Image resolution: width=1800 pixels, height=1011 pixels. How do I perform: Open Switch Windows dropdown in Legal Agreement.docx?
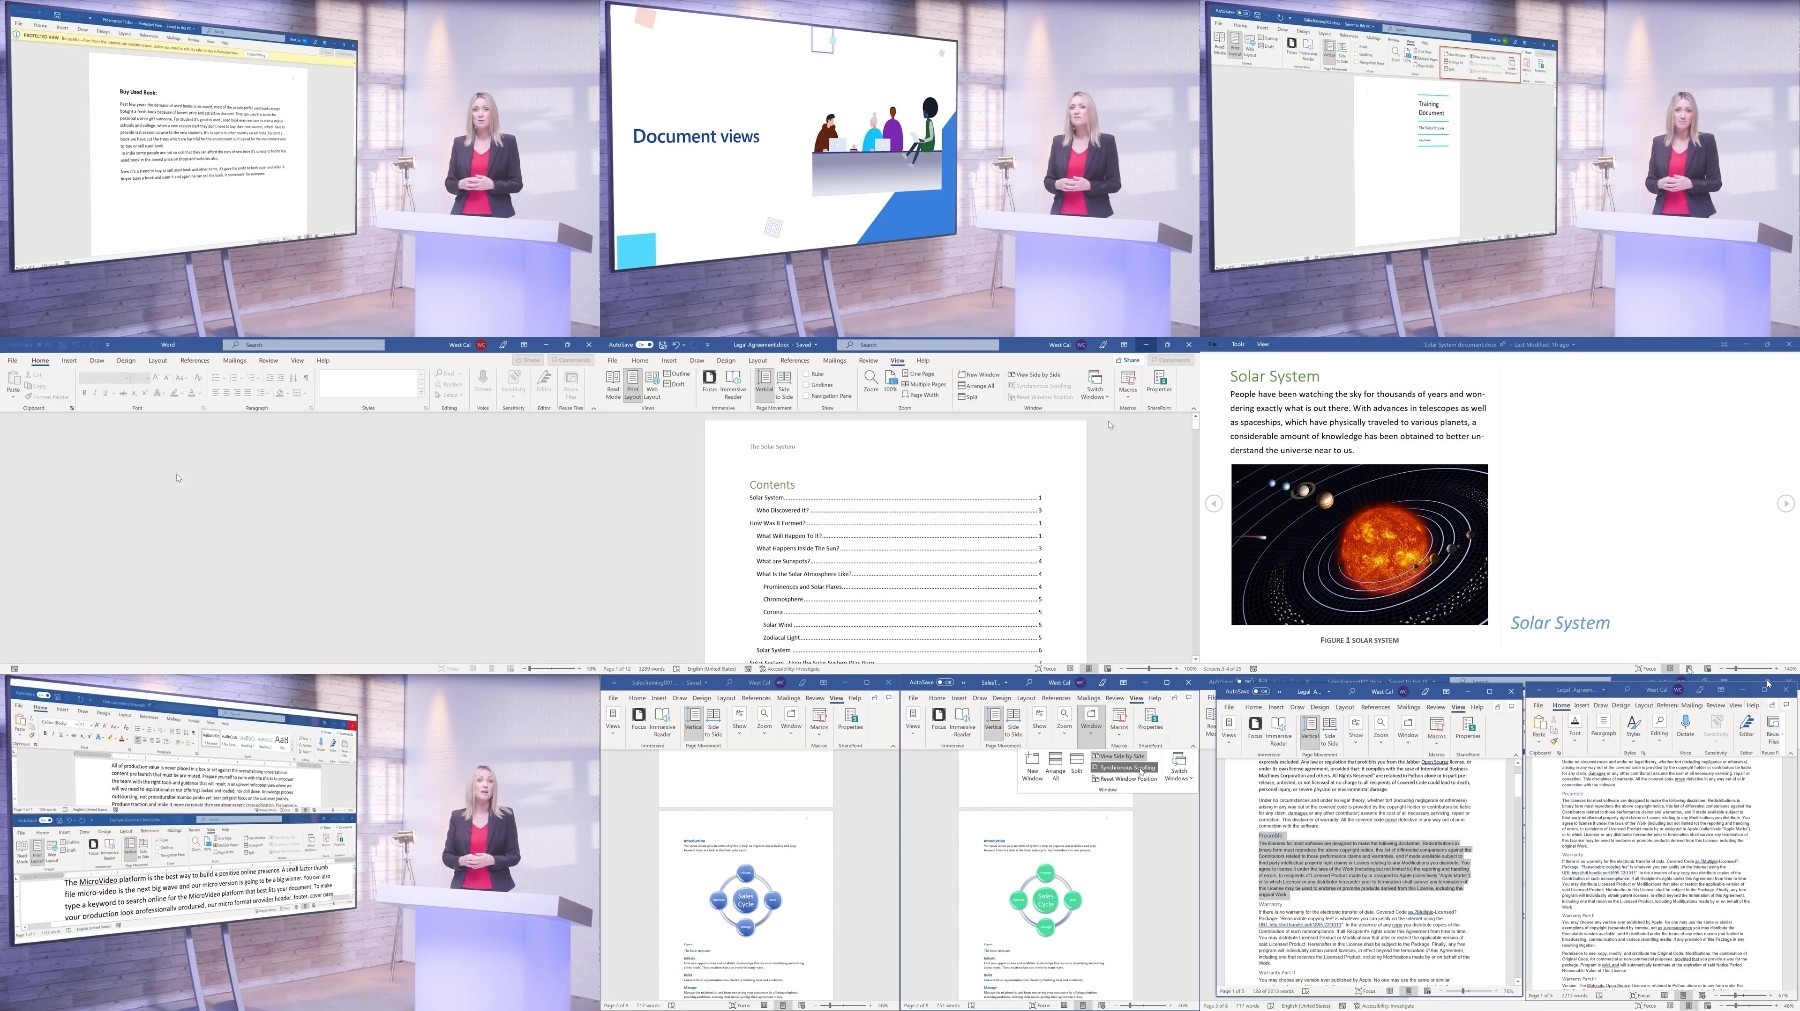[1095, 385]
